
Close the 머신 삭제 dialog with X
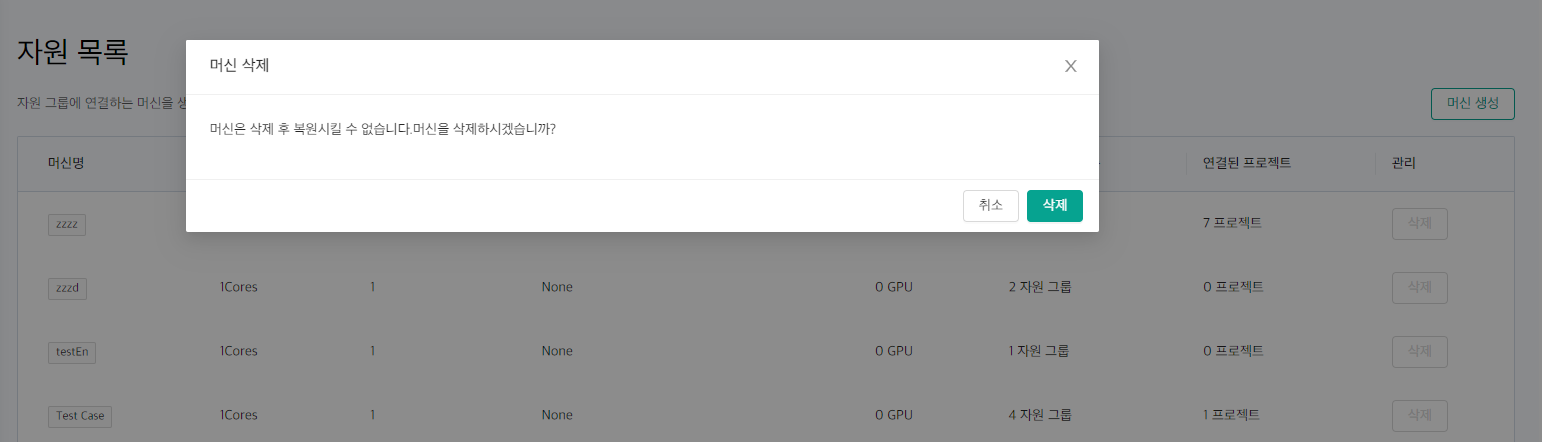tap(1070, 66)
